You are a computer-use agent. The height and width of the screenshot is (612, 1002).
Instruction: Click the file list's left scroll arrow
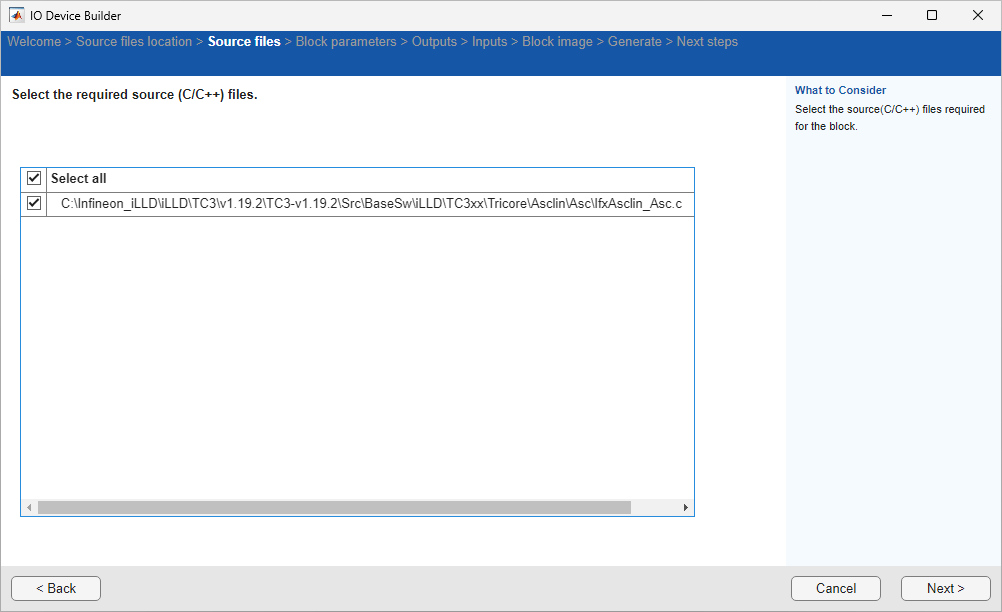(29, 508)
